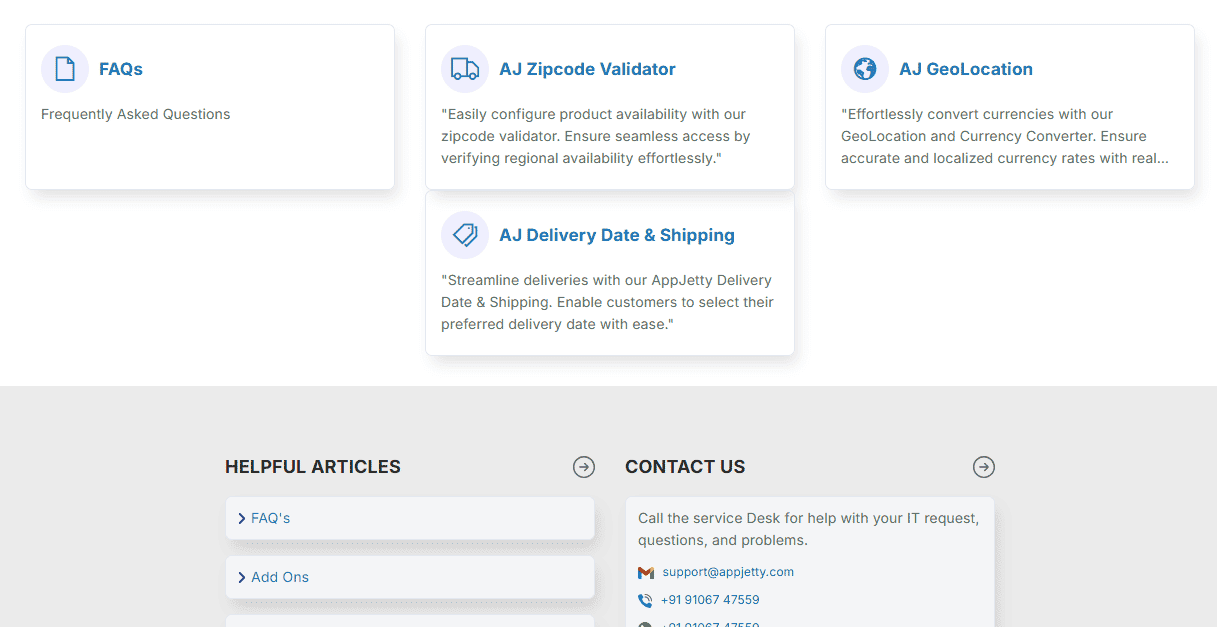1217x627 pixels.
Task: Open the AJ GeoLocation title link
Action: click(x=965, y=69)
